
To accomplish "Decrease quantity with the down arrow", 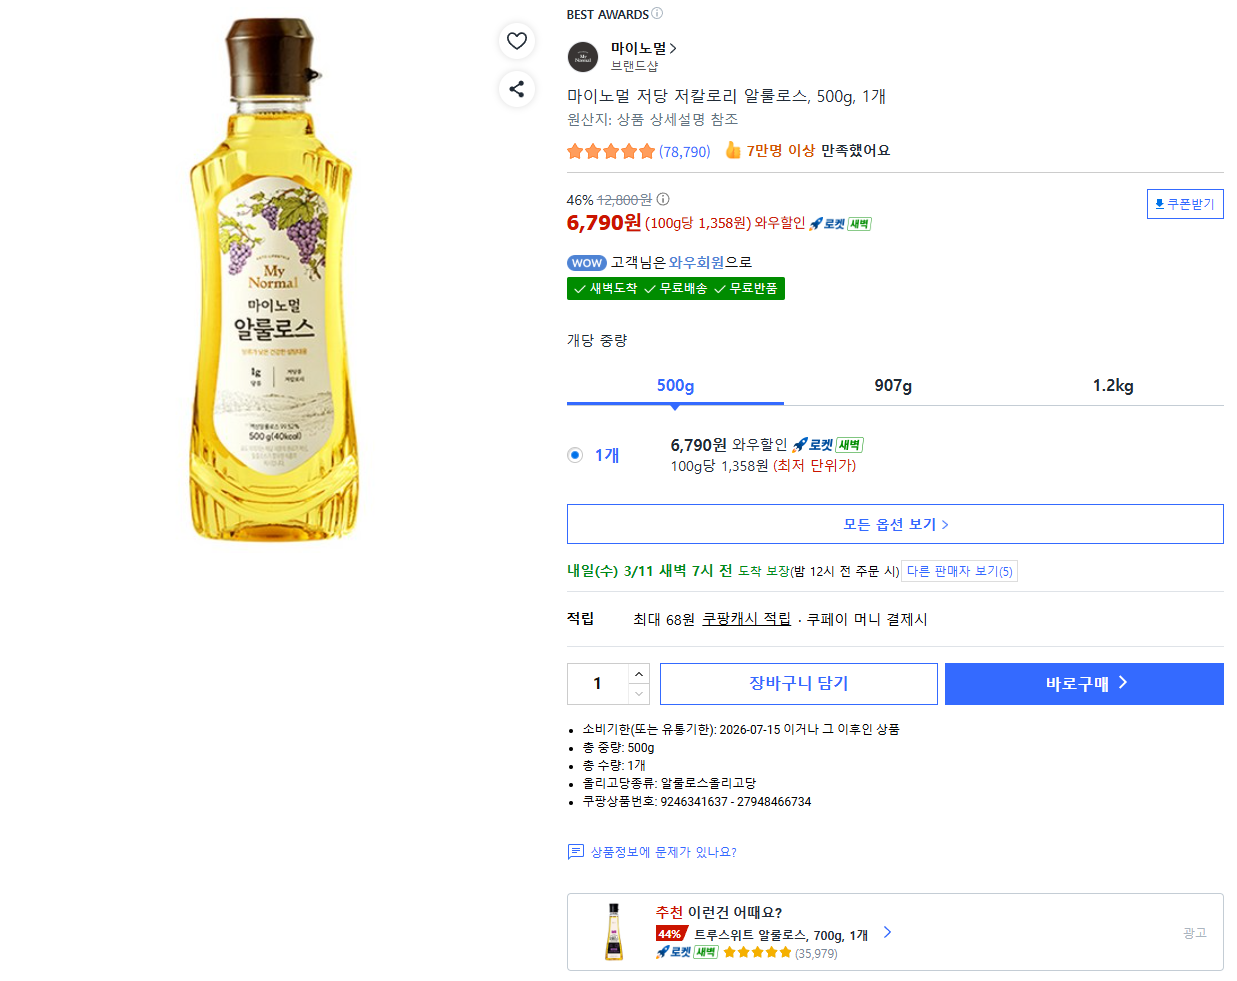I will point(639,694).
